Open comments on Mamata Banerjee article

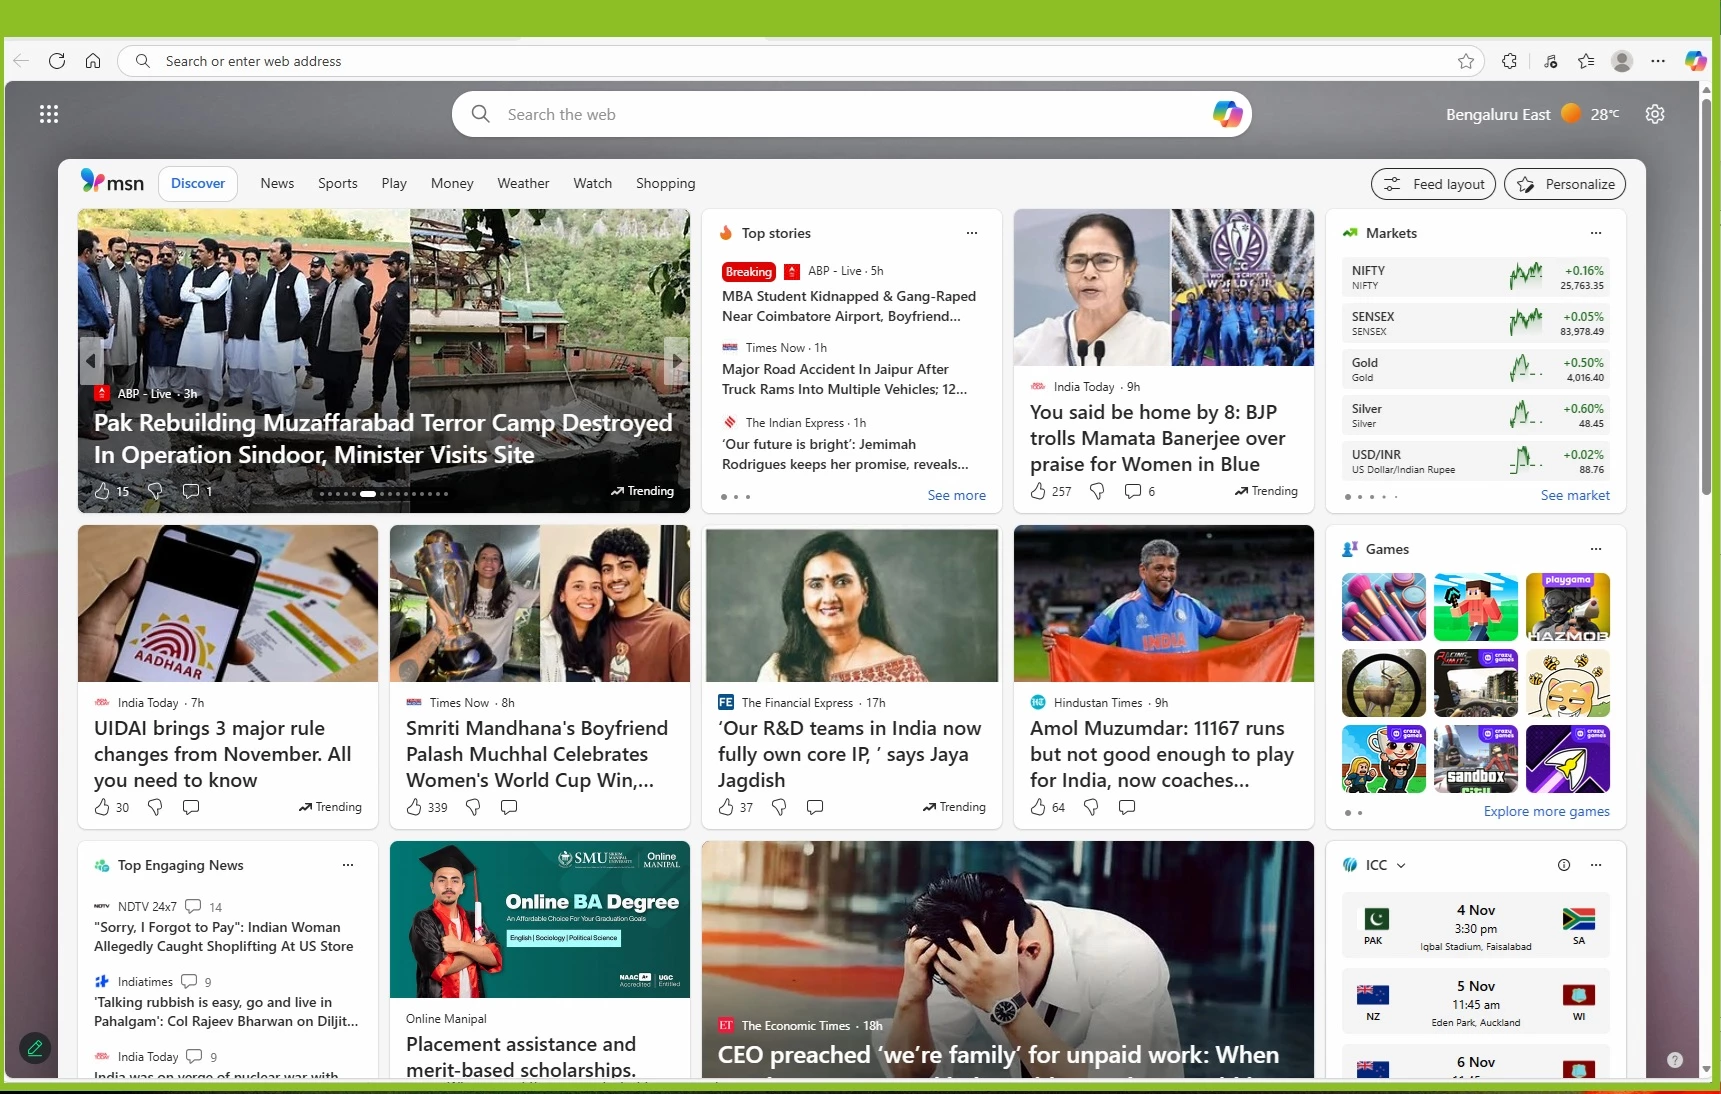[1139, 491]
